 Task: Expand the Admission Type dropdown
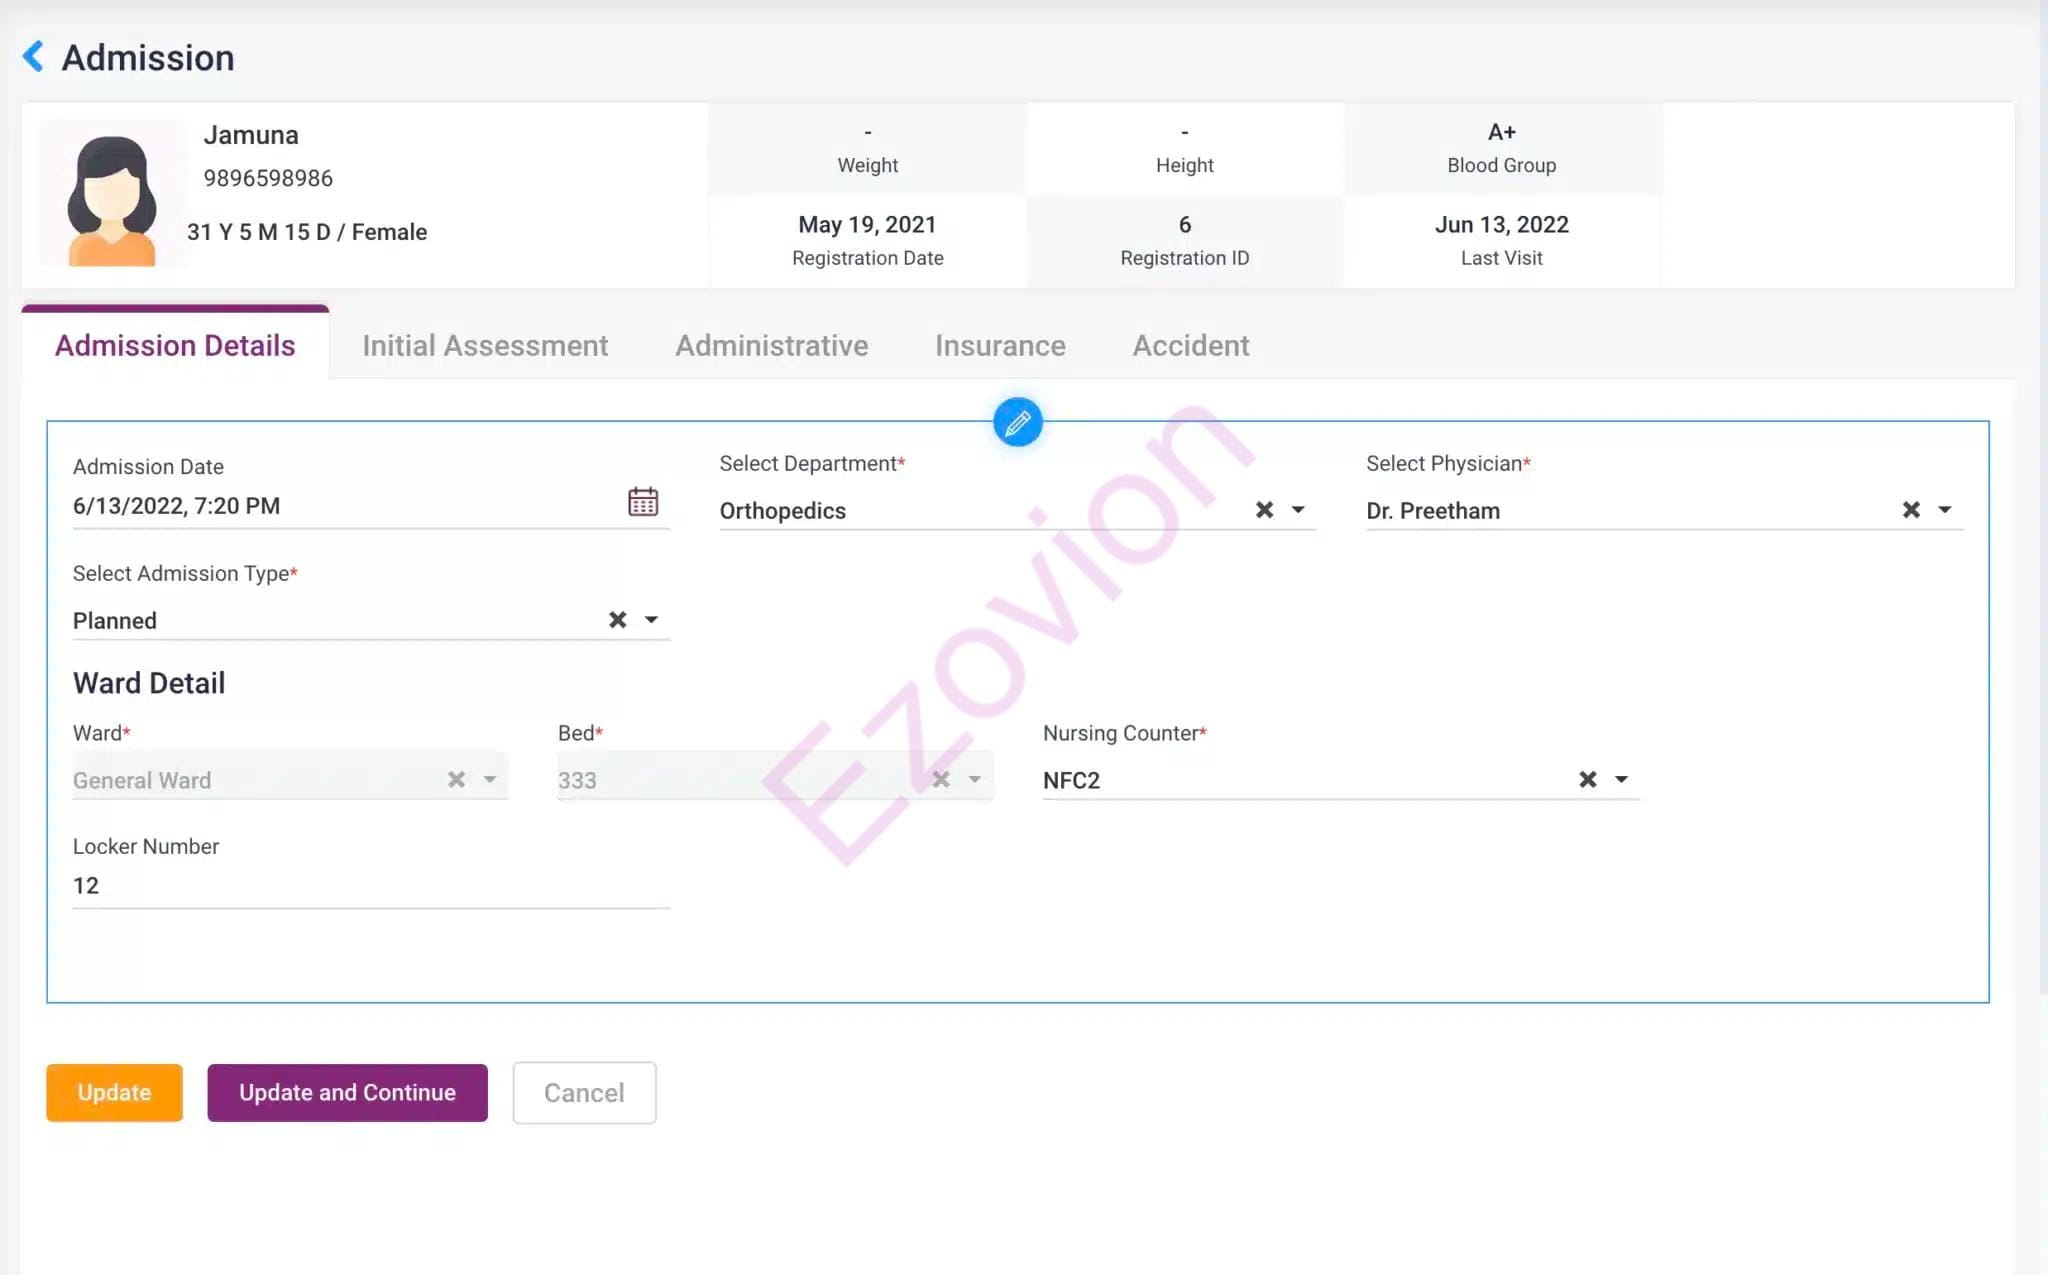651,620
